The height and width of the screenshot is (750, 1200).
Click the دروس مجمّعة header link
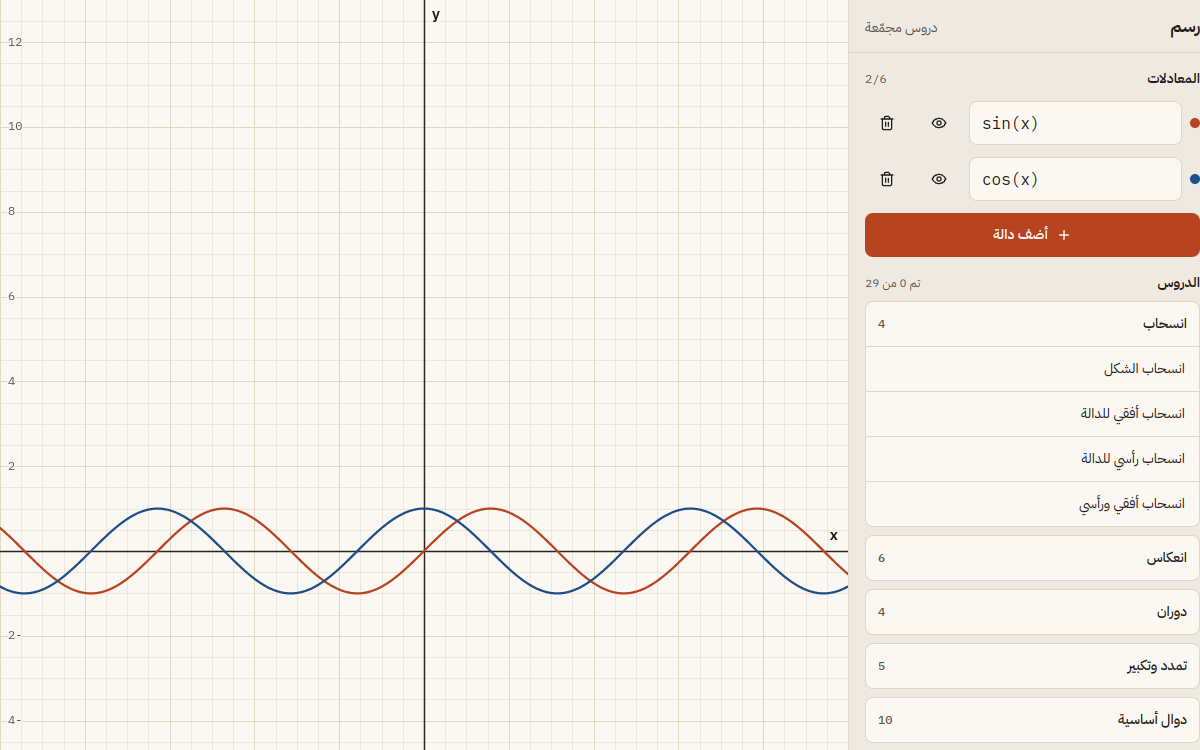pyautogui.click(x=901, y=27)
